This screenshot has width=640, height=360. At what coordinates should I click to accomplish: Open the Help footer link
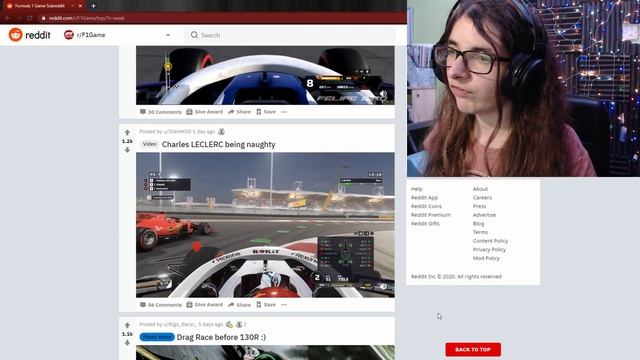[417, 189]
